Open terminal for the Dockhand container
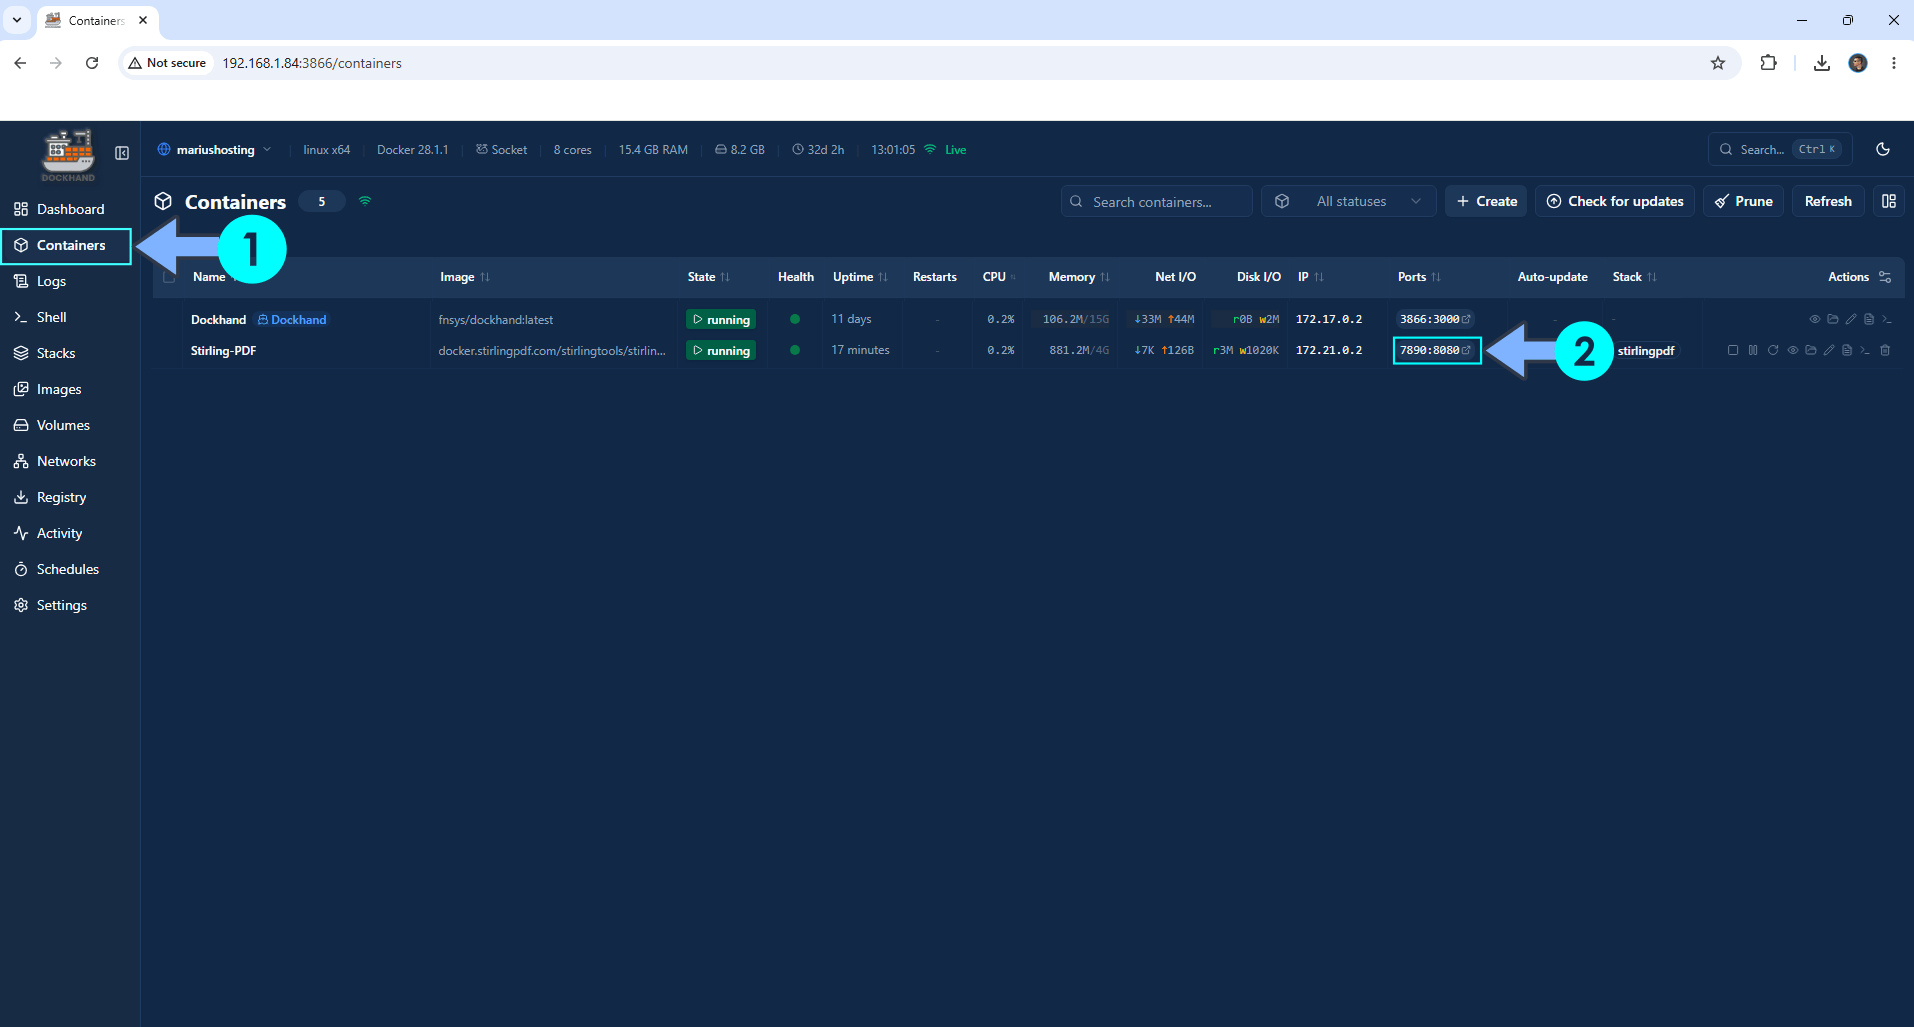The image size is (1914, 1027). [1887, 319]
